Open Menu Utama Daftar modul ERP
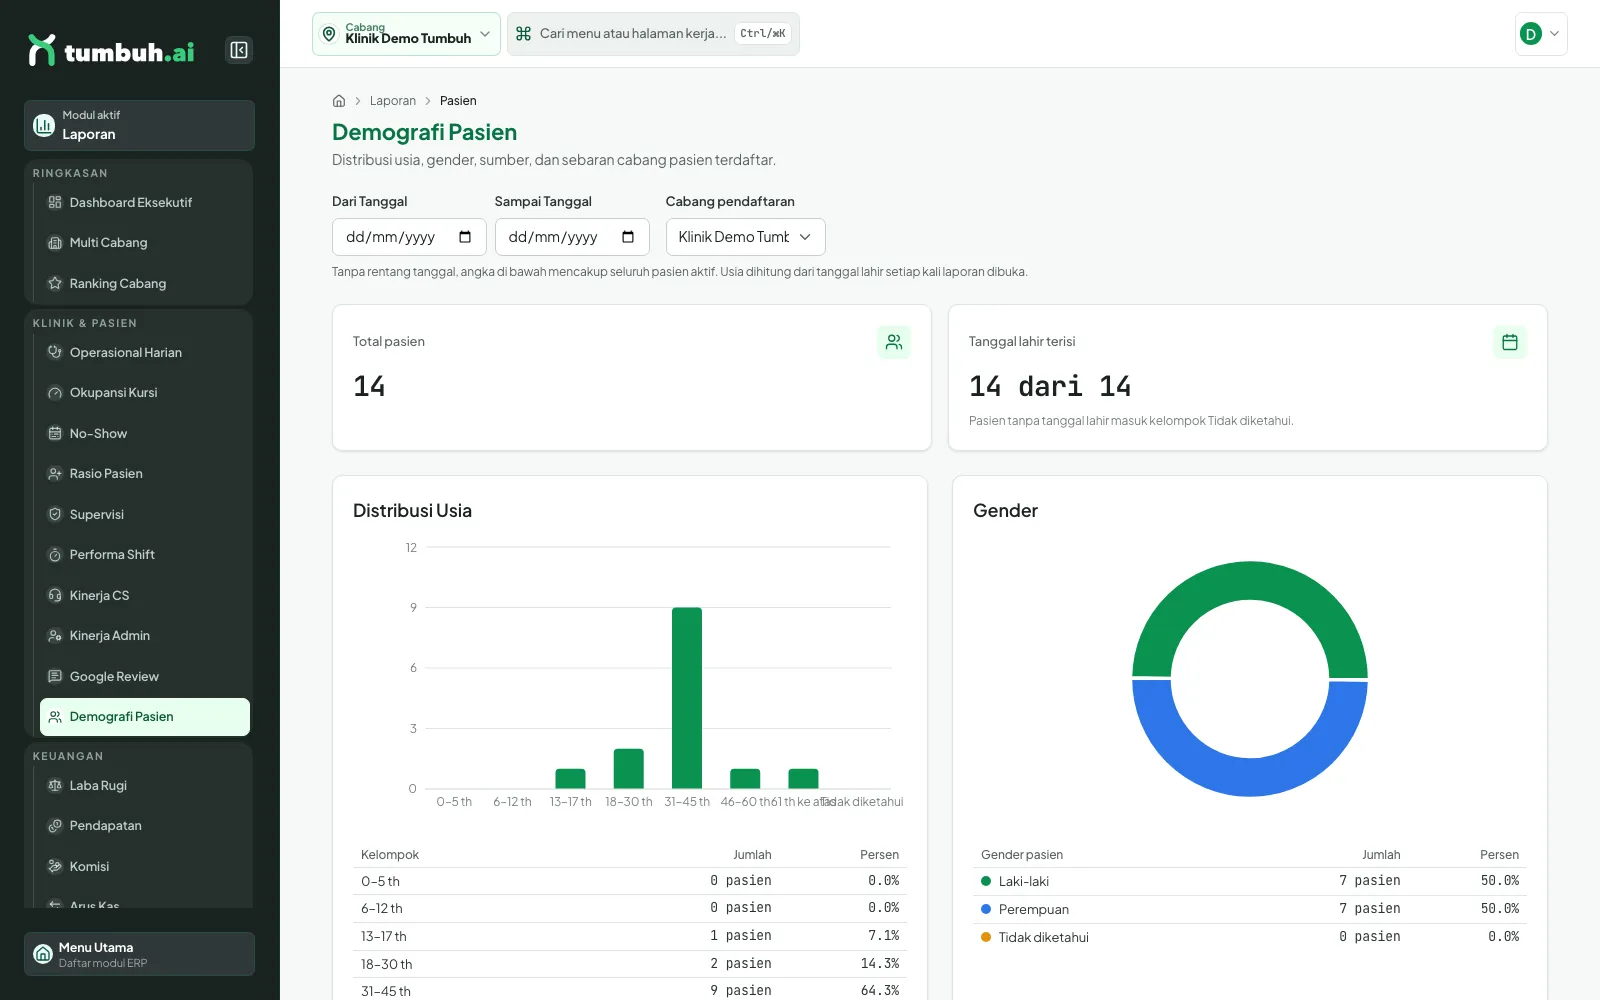1600x1000 pixels. point(139,954)
